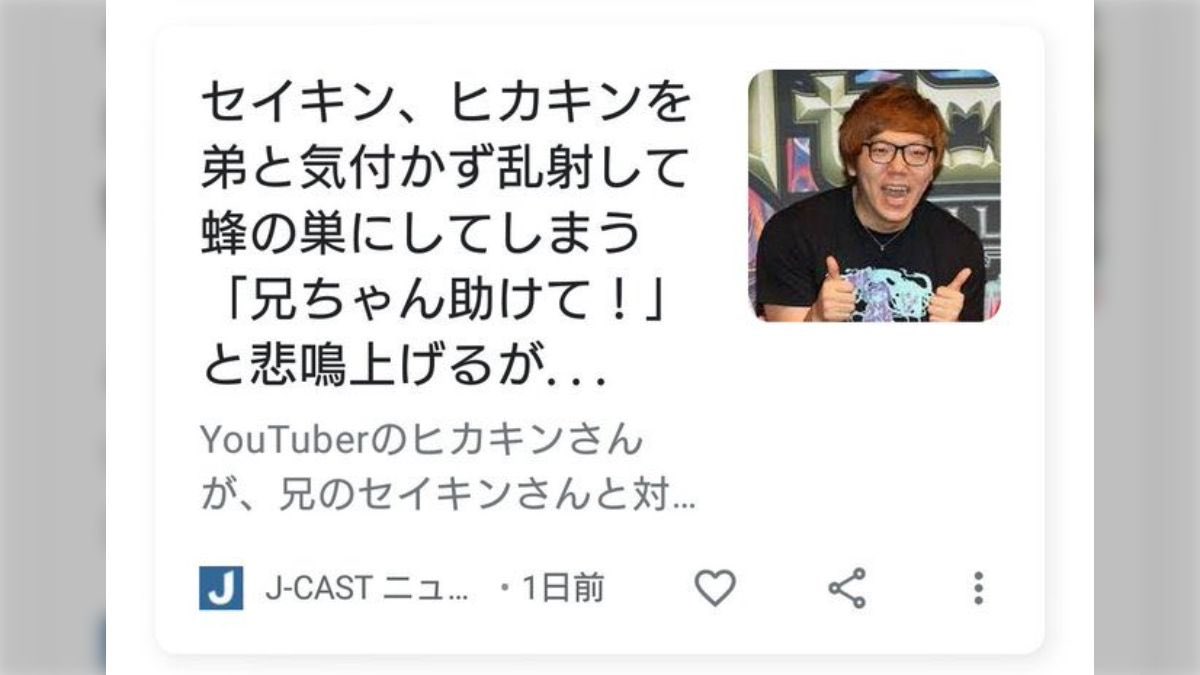The width and height of the screenshot is (1200, 675).
Task: Click white margin left of the card
Action: (130, 337)
